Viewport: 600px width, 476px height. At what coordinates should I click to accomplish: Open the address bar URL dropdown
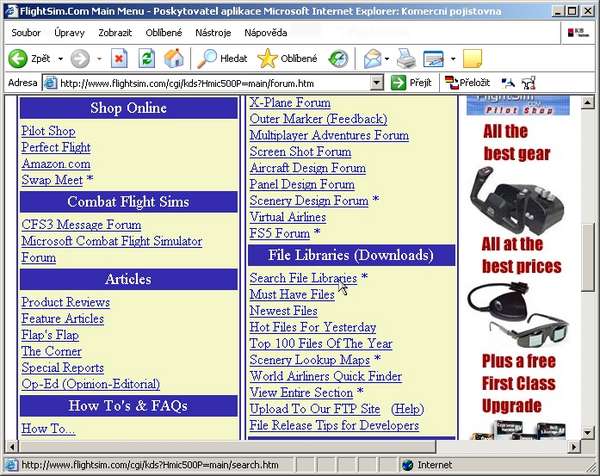click(377, 83)
